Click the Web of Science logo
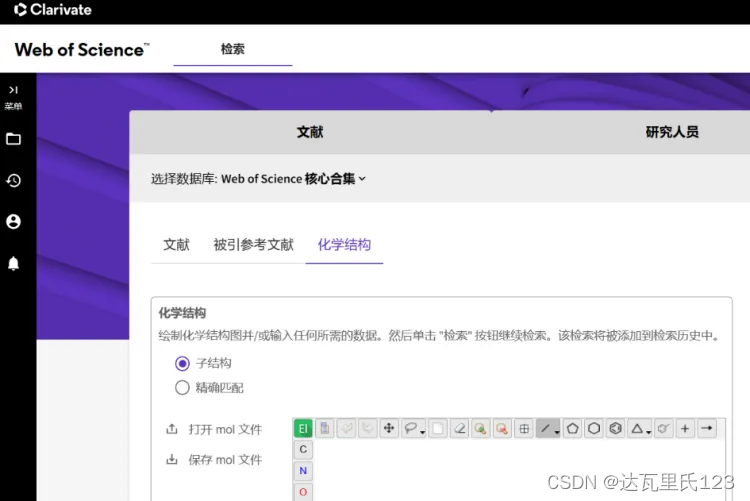The height and width of the screenshot is (501, 750). 82,50
